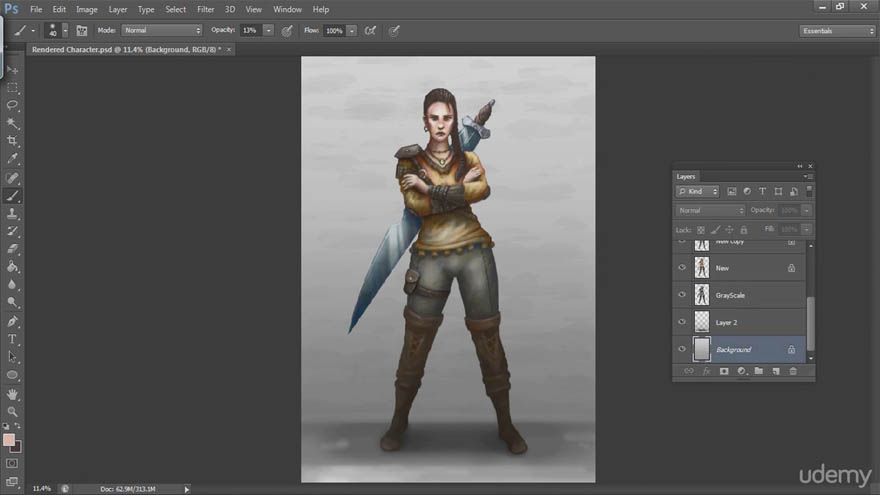
Task: Hide Layer 2 visibility eye
Action: [682, 322]
